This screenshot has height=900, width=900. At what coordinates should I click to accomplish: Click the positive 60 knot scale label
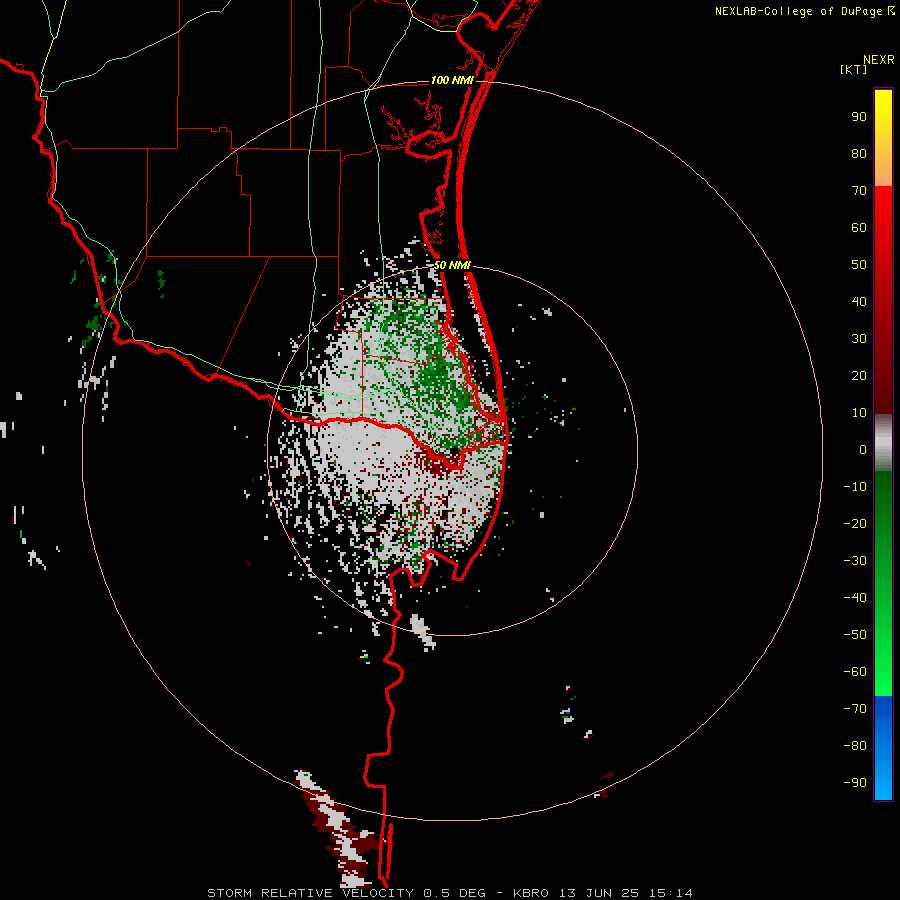pyautogui.click(x=859, y=228)
